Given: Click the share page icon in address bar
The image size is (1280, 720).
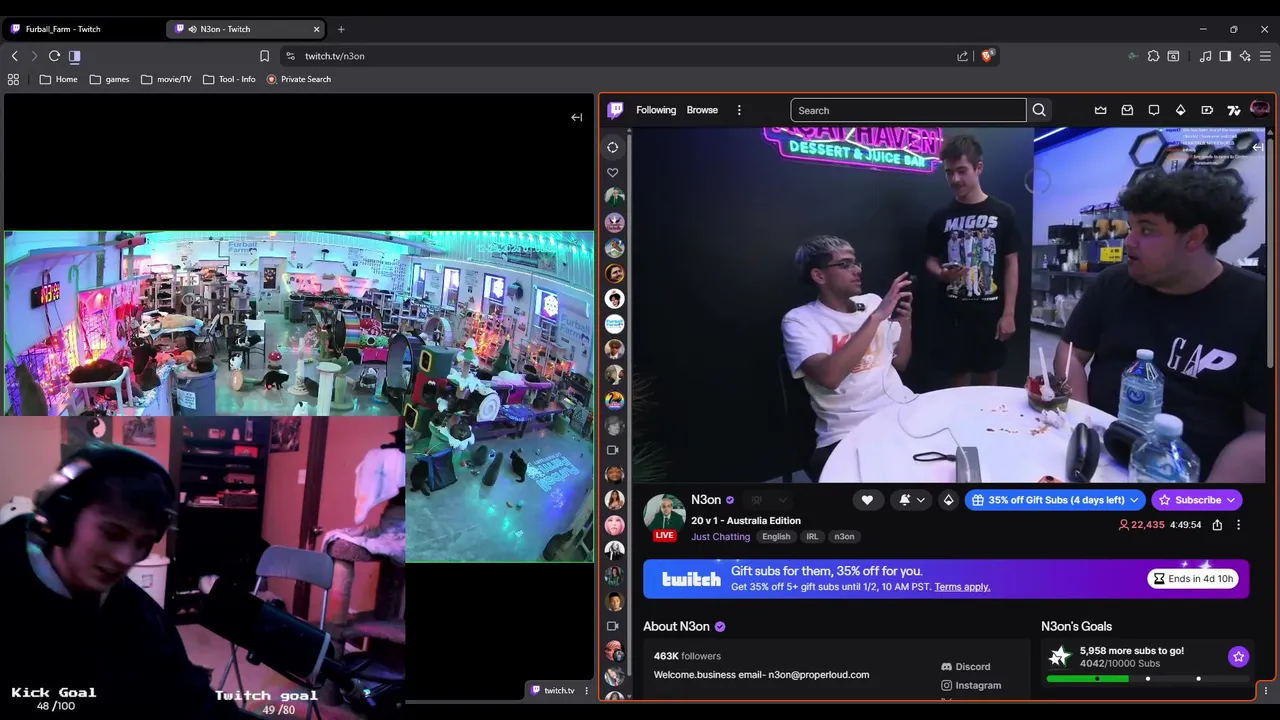Looking at the screenshot, I should pos(962,56).
